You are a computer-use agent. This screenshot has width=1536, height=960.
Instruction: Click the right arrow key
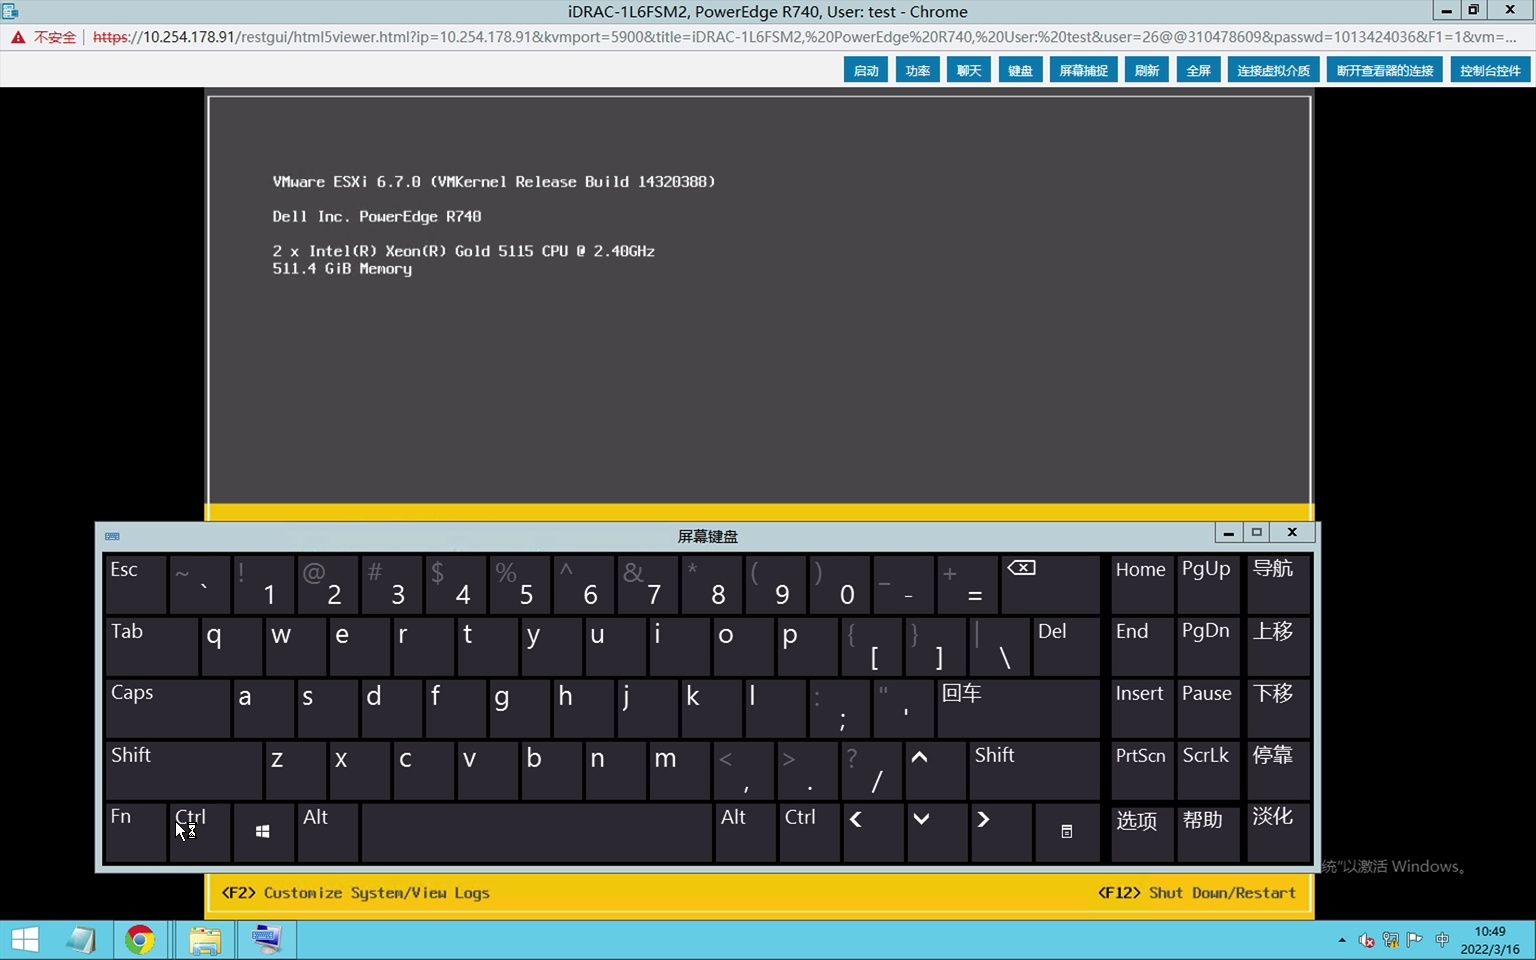click(x=1000, y=832)
